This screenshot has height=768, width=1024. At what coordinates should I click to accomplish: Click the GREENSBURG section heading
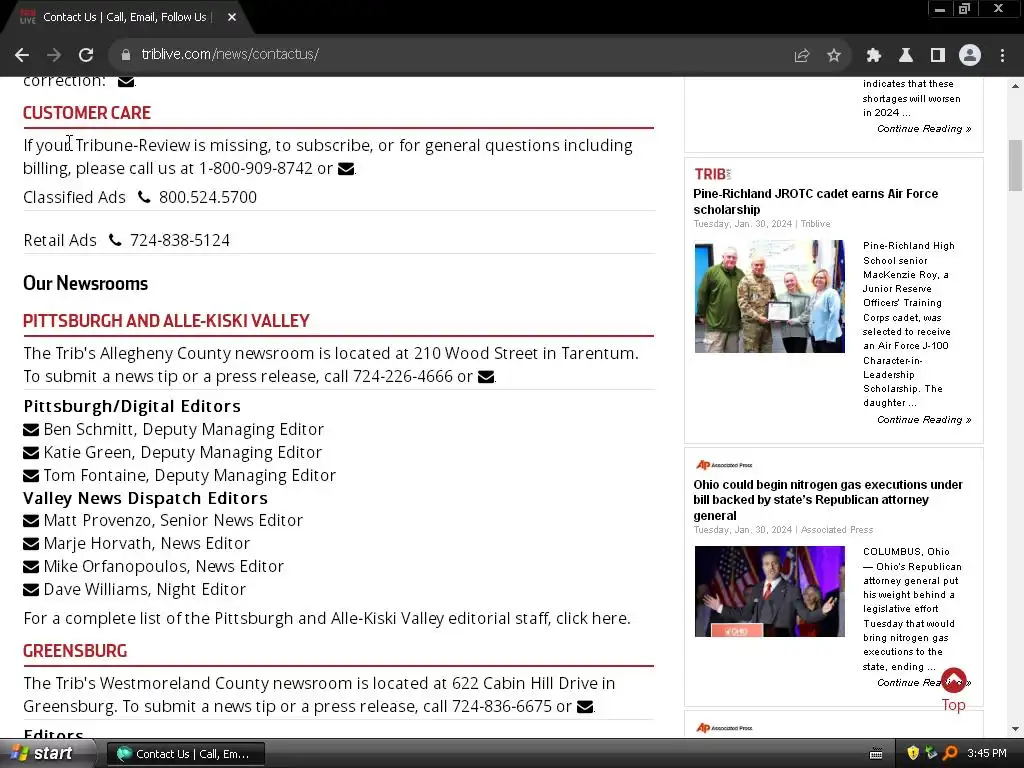click(x=75, y=651)
